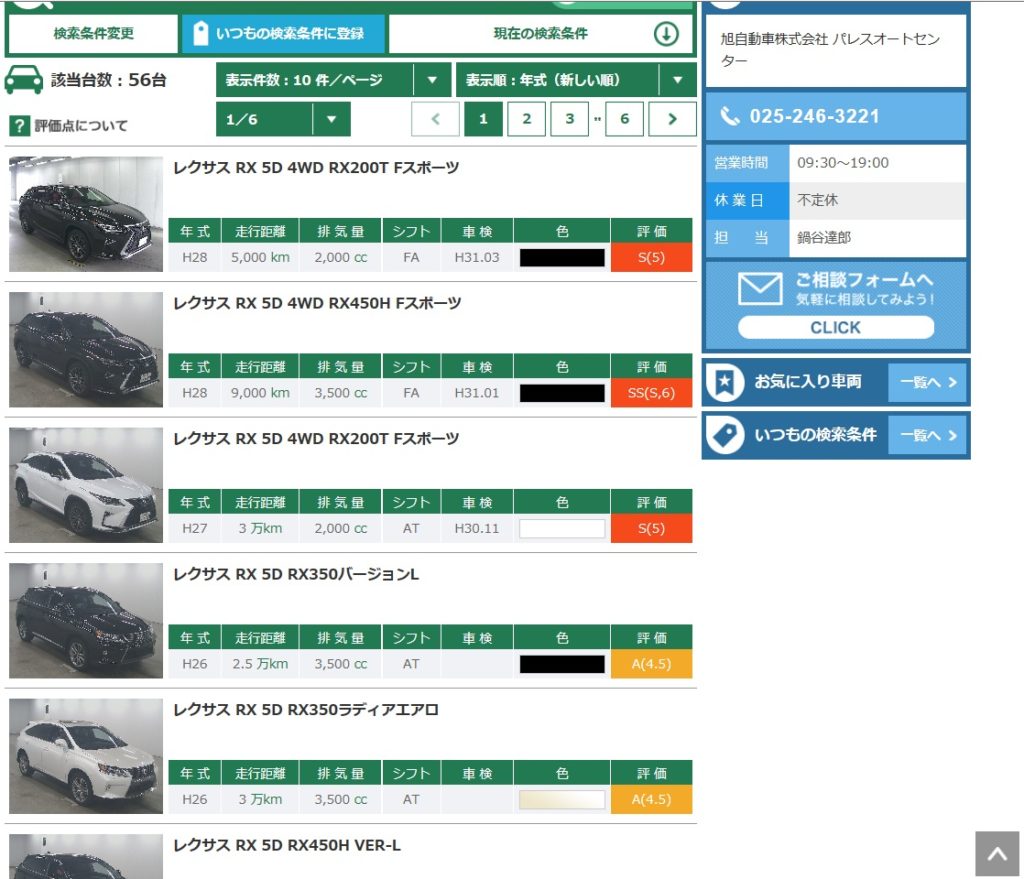Open the 表示順 年式(新しい順) dropdown
This screenshot has height=879, width=1024.
click(x=576, y=80)
